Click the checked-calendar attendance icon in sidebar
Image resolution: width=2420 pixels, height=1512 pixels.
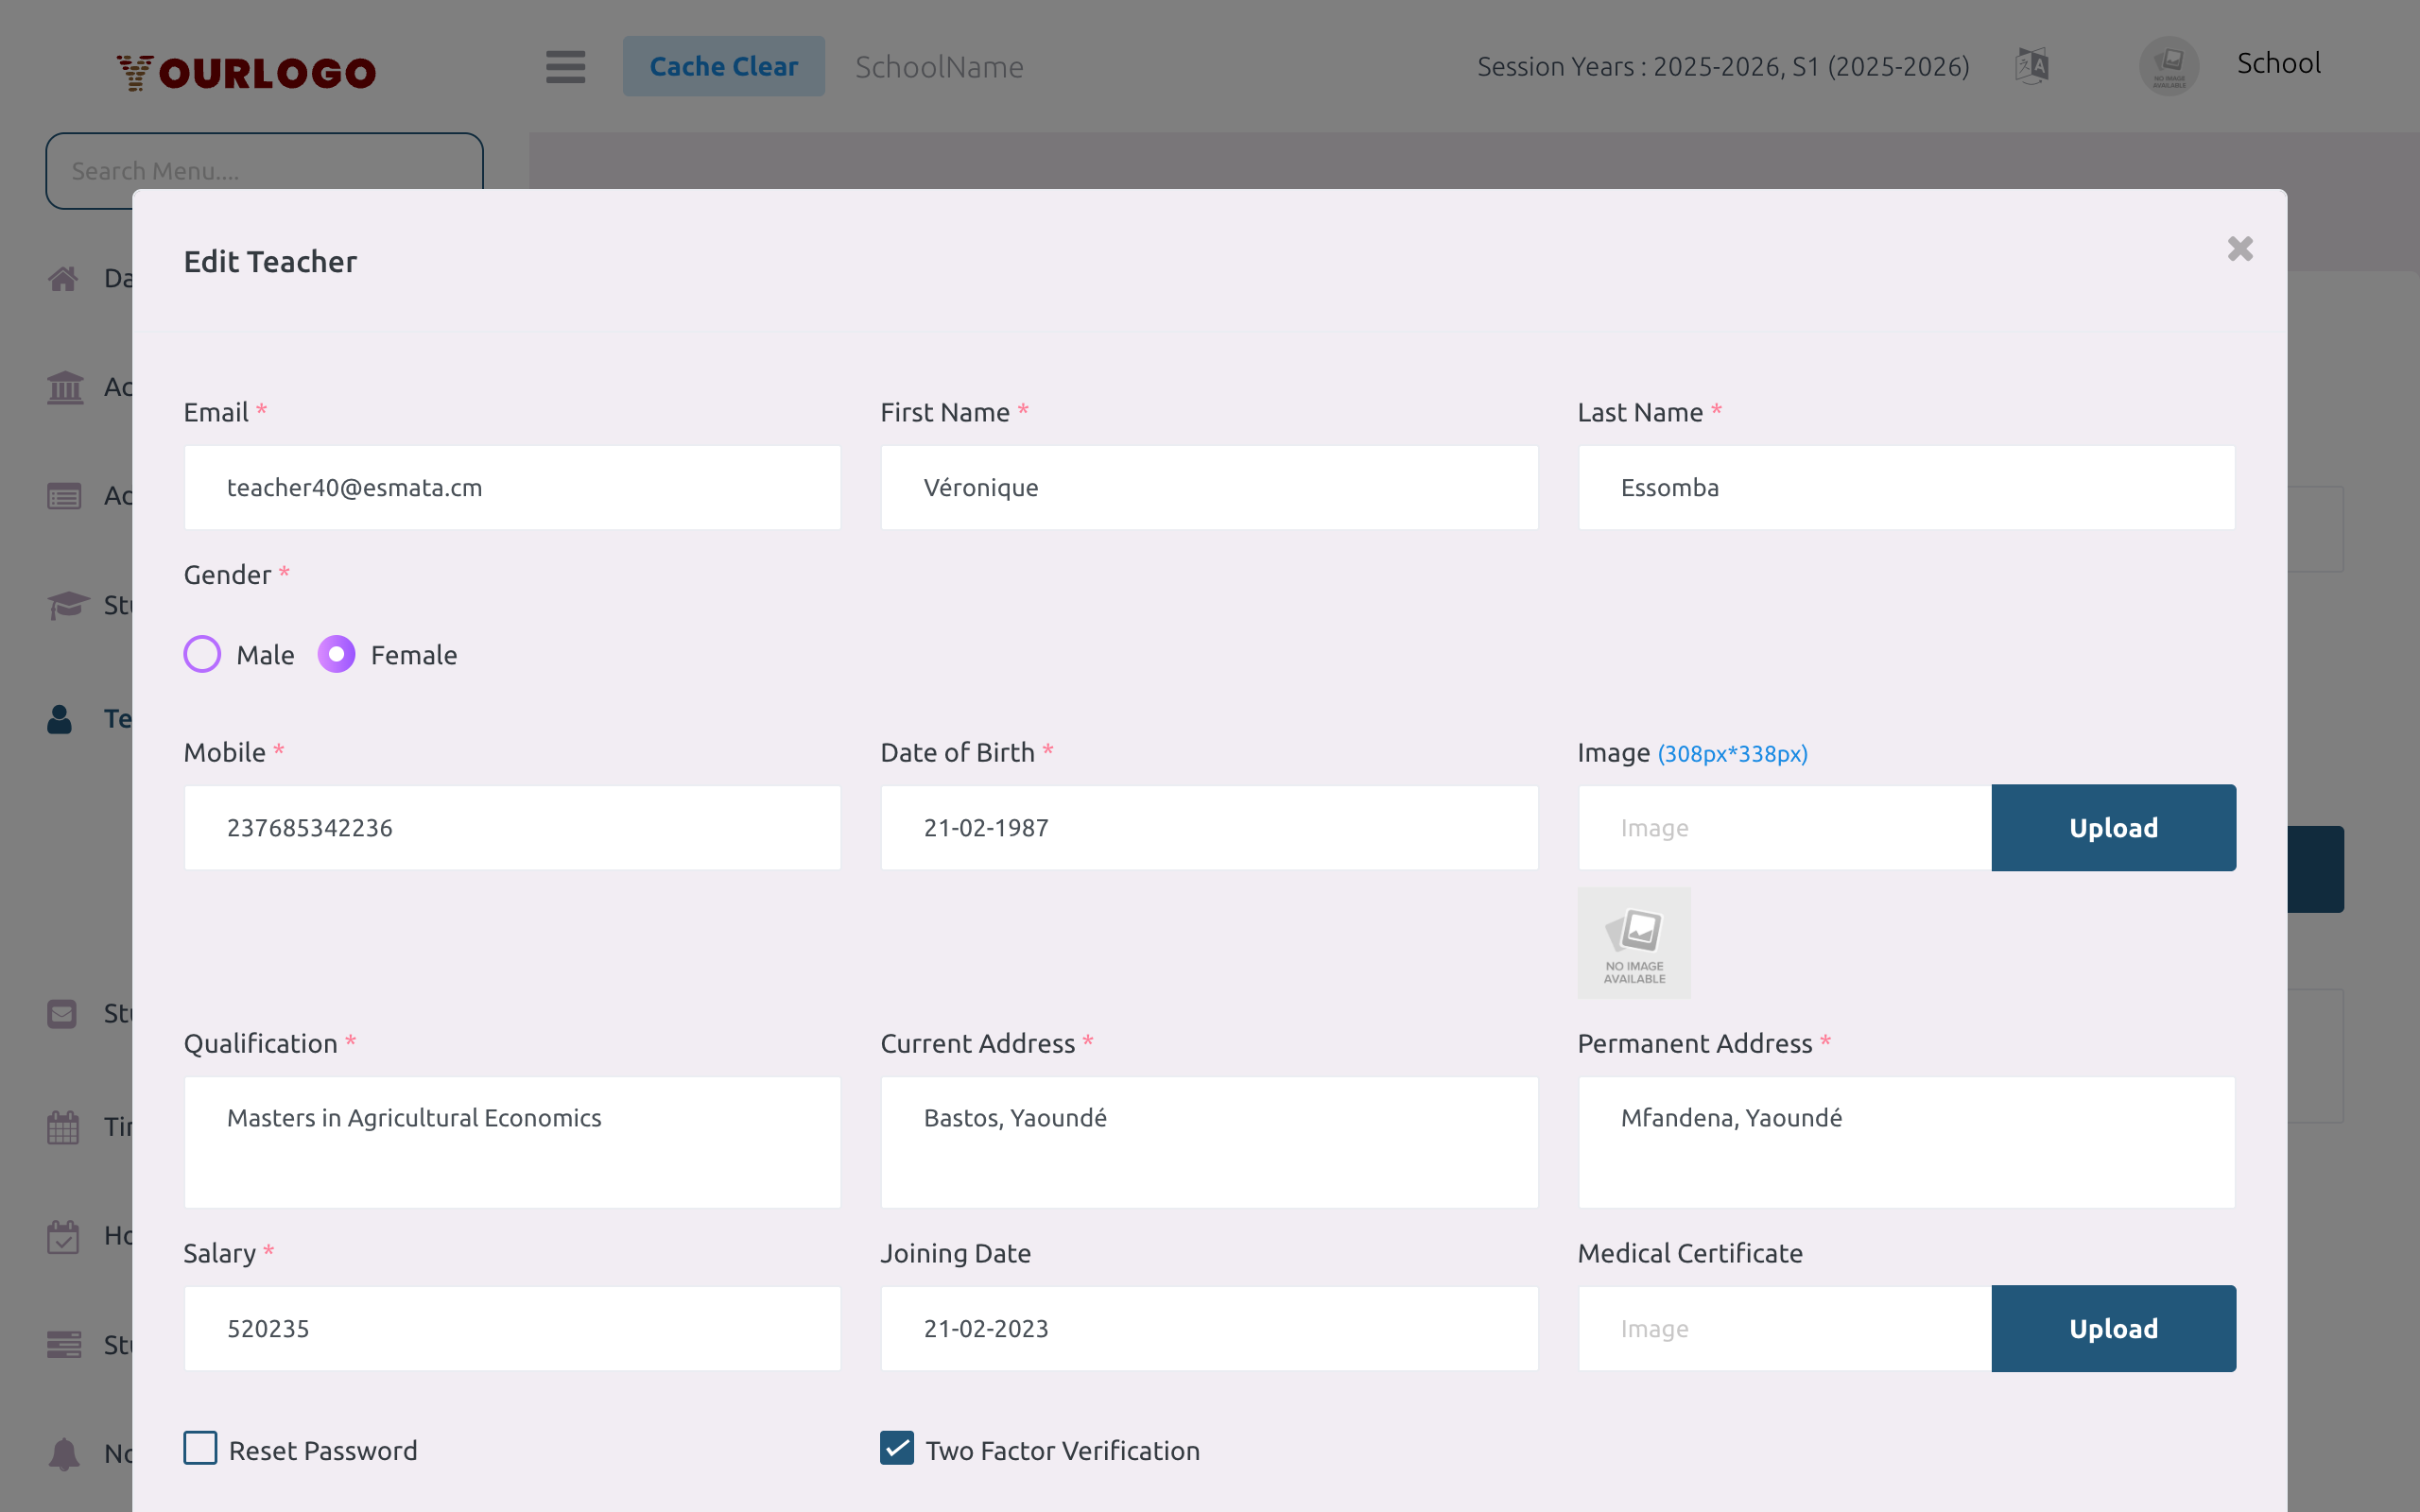[63, 1236]
